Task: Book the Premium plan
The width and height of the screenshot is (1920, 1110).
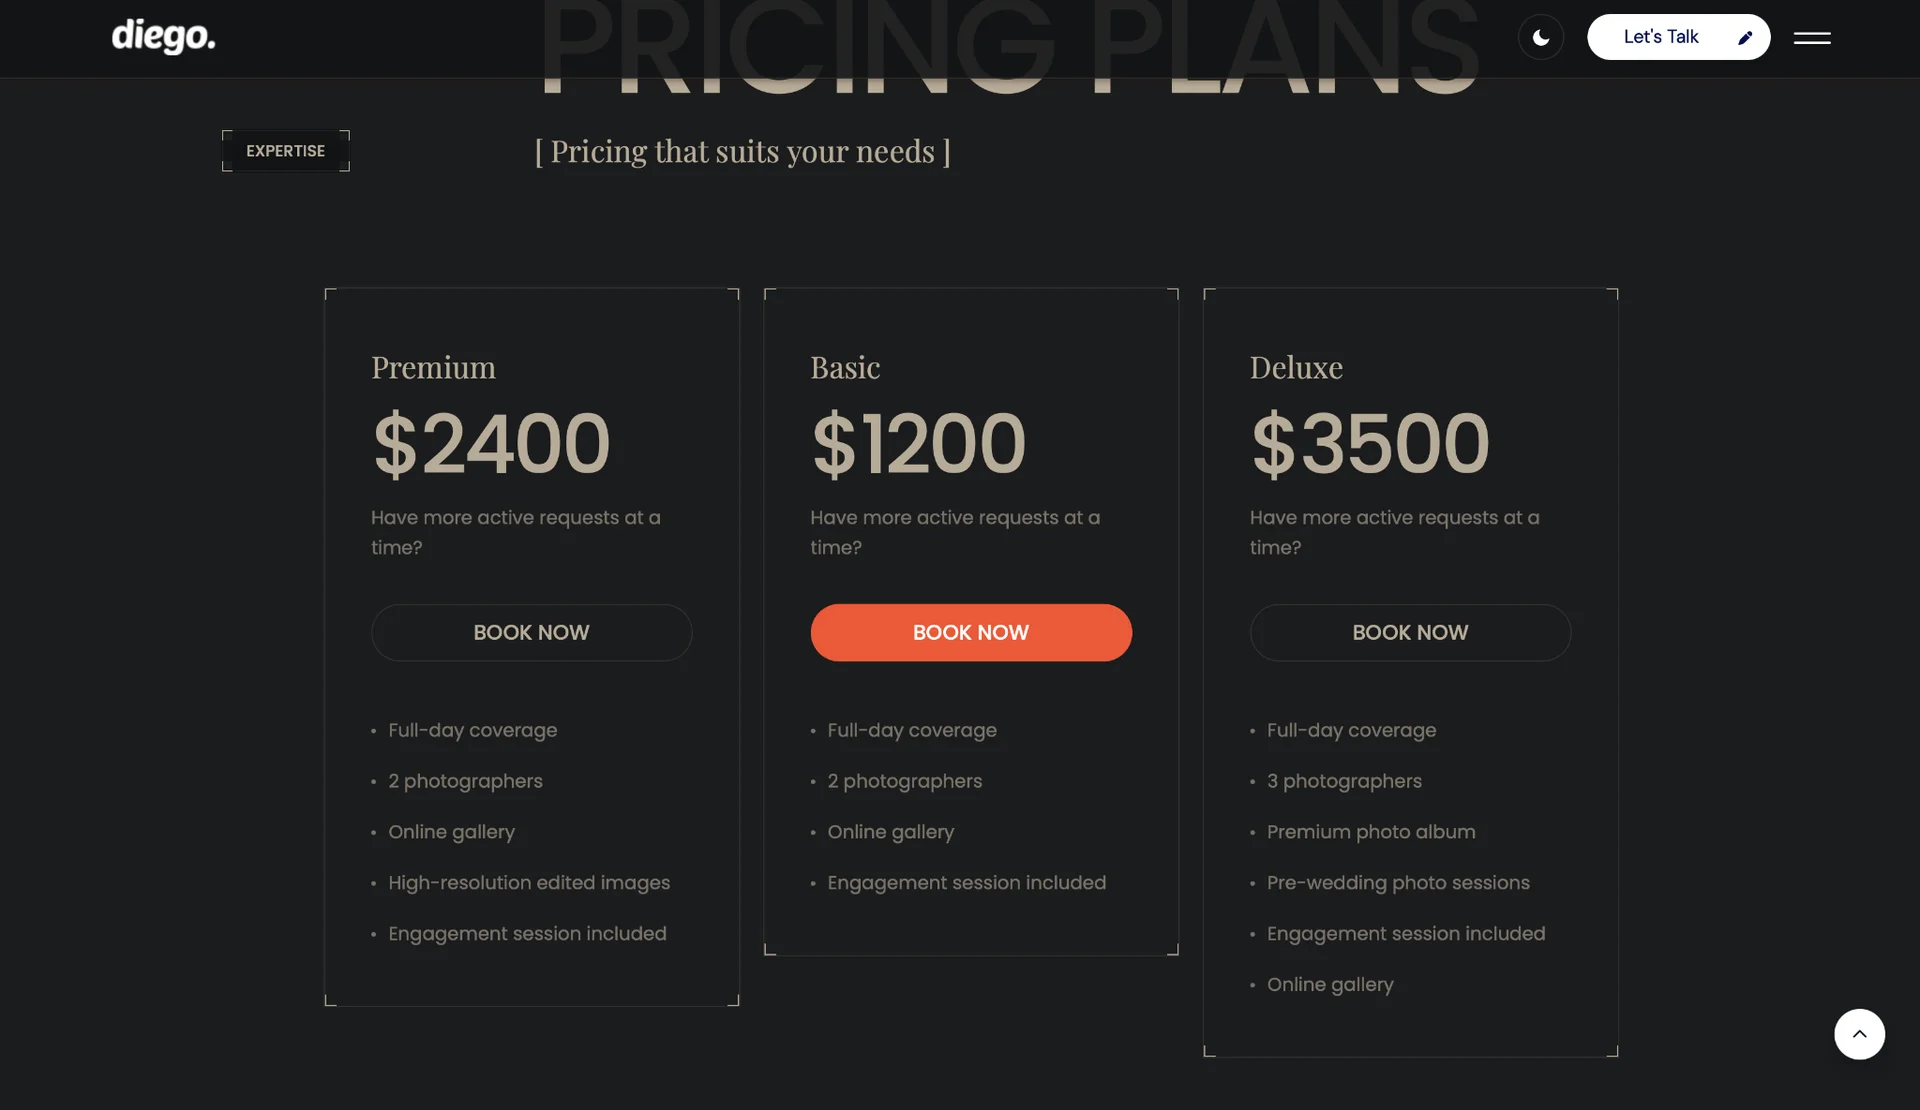Action: (531, 632)
